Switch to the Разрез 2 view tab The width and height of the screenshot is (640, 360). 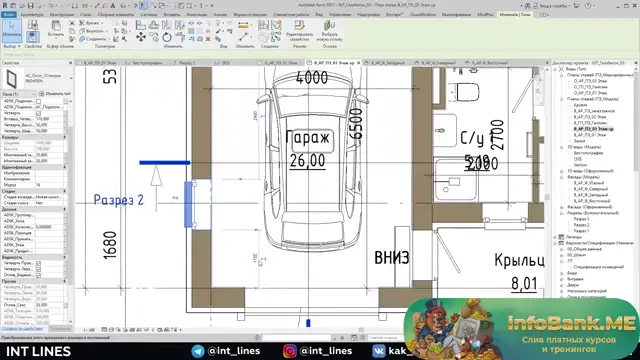[187, 63]
